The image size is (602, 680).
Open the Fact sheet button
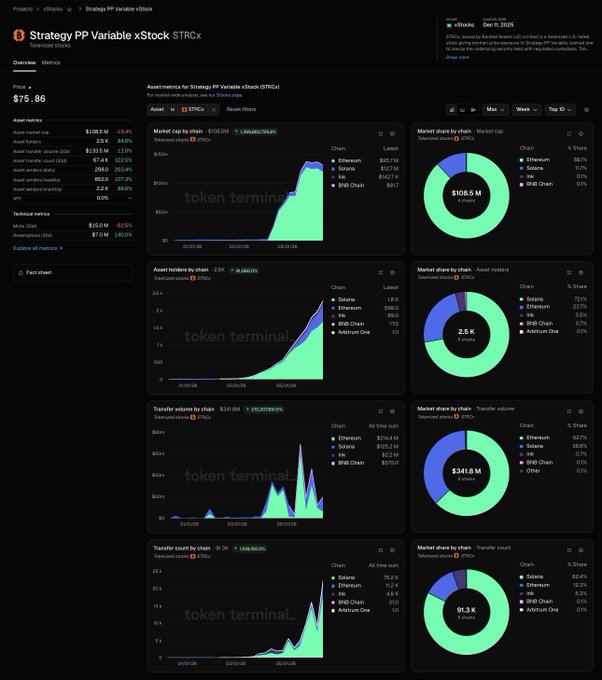[72, 273]
